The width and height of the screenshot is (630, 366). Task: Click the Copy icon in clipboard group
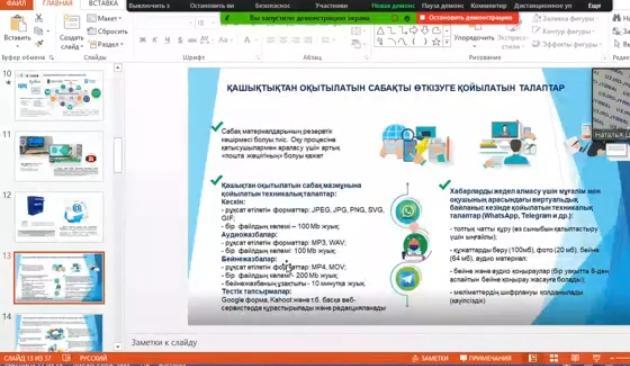click(x=39, y=31)
